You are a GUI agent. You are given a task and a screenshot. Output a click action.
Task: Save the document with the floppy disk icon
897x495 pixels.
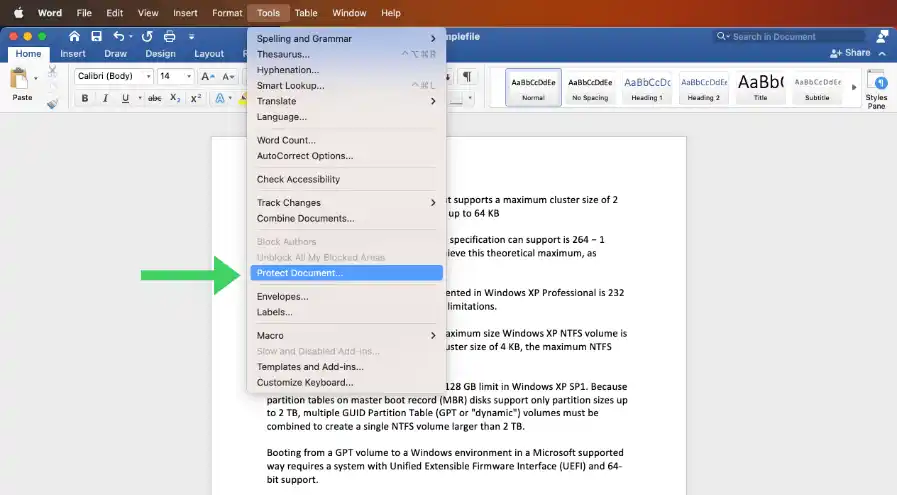pos(96,37)
